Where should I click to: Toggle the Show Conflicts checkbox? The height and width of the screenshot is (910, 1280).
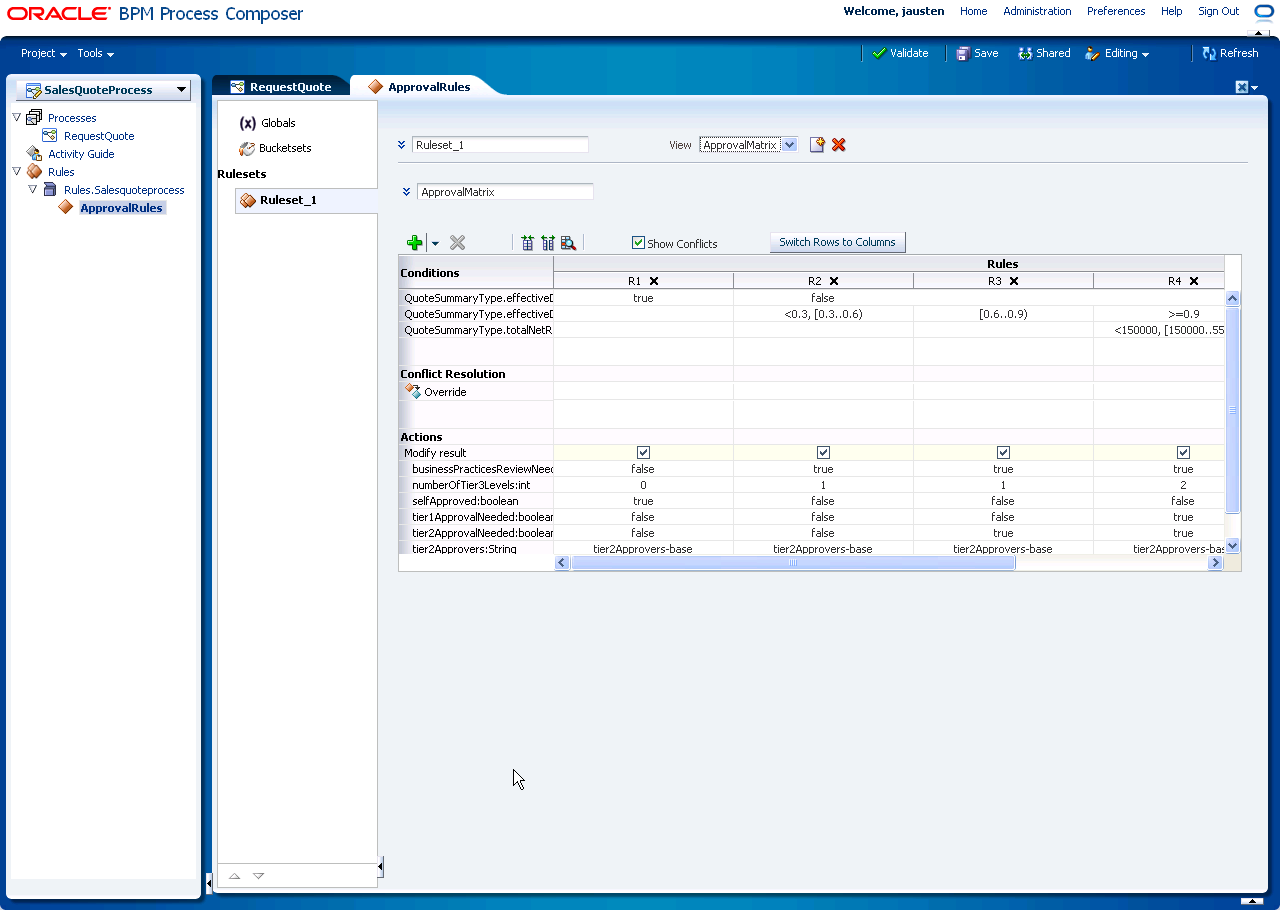coord(638,242)
